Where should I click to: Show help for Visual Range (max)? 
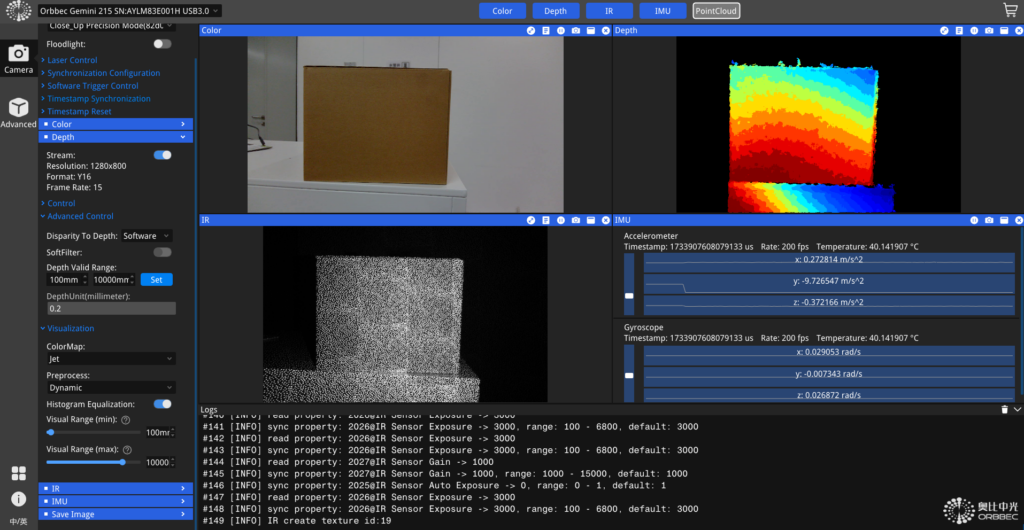coord(127,450)
